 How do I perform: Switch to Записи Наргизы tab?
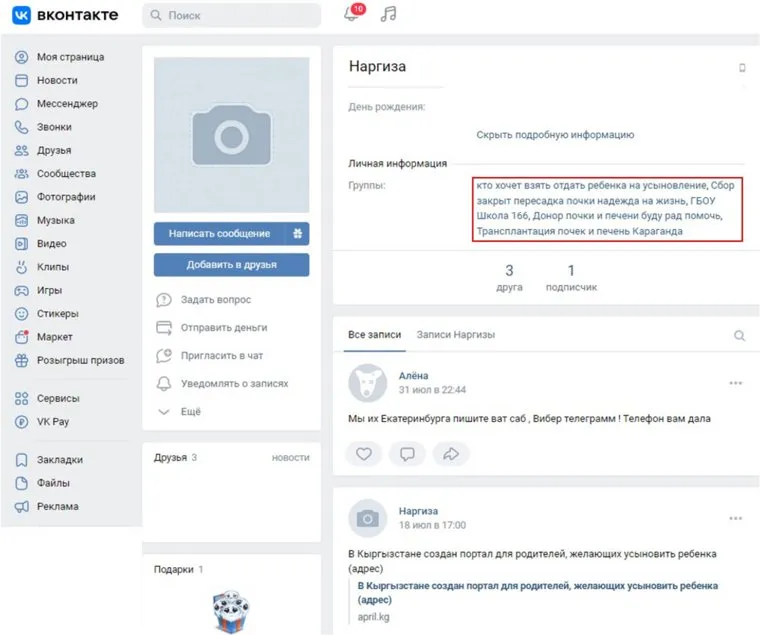pyautogui.click(x=455, y=335)
